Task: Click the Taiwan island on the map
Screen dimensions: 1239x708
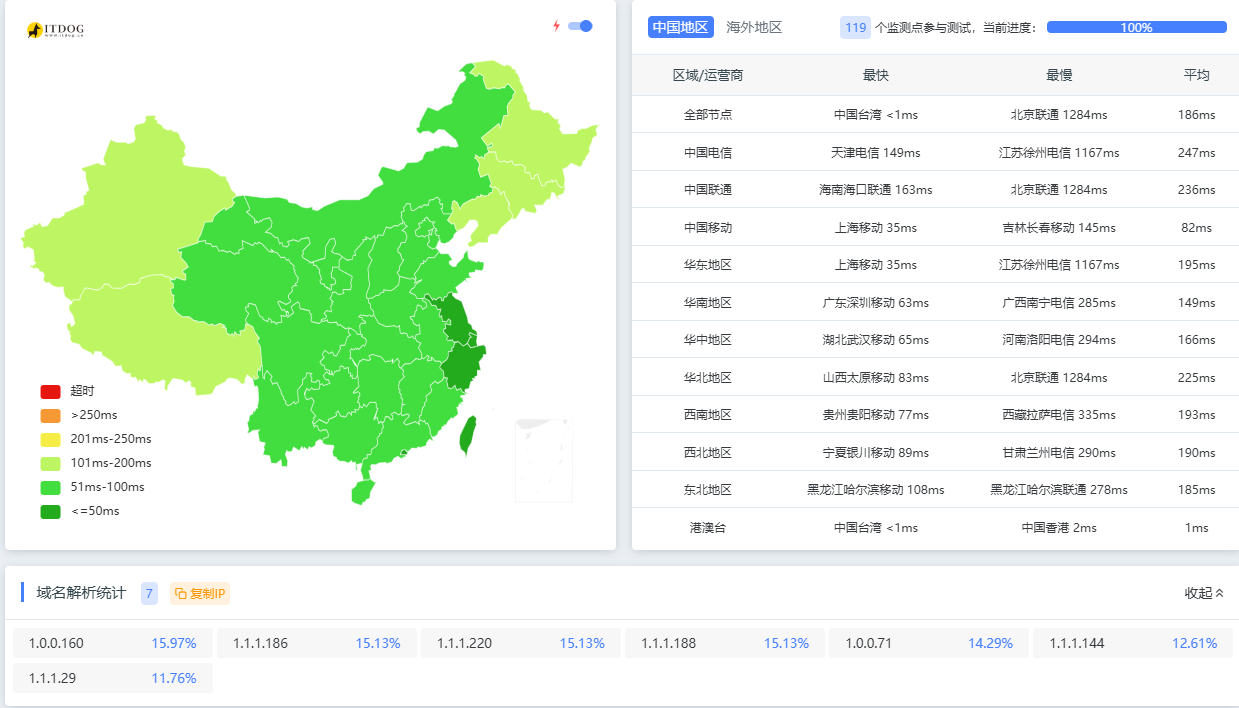Action: click(467, 434)
